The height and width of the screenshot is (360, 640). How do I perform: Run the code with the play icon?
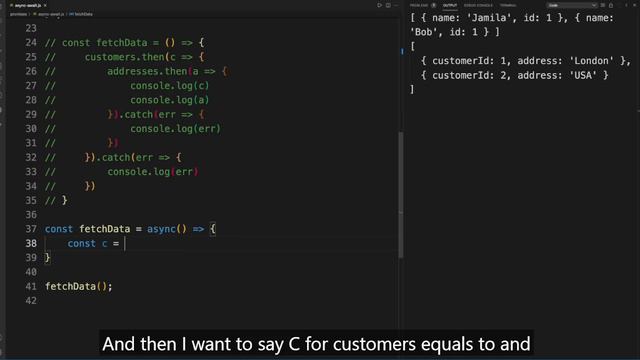pyautogui.click(x=379, y=5)
